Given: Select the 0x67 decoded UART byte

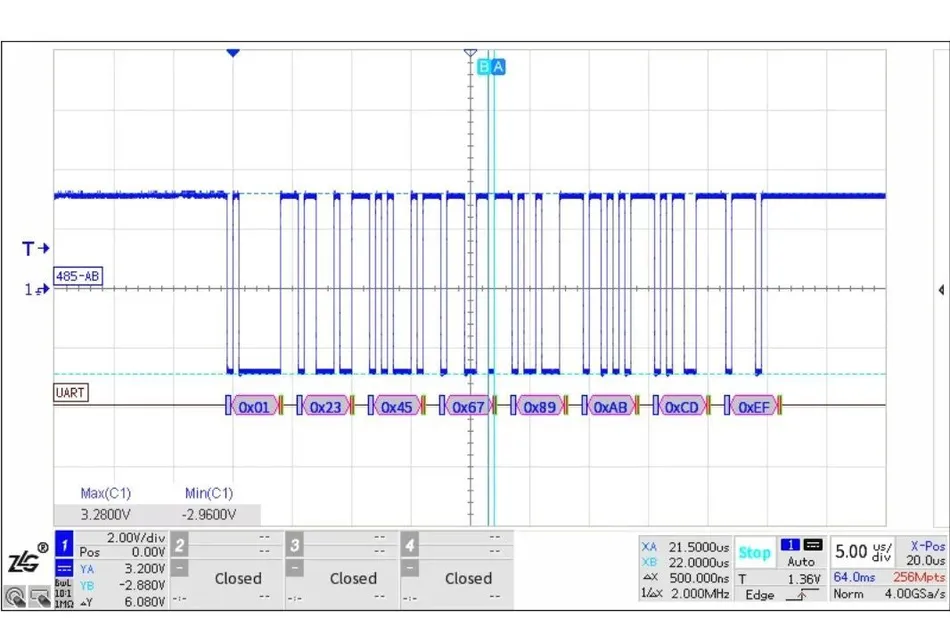Looking at the screenshot, I should pos(468,407).
